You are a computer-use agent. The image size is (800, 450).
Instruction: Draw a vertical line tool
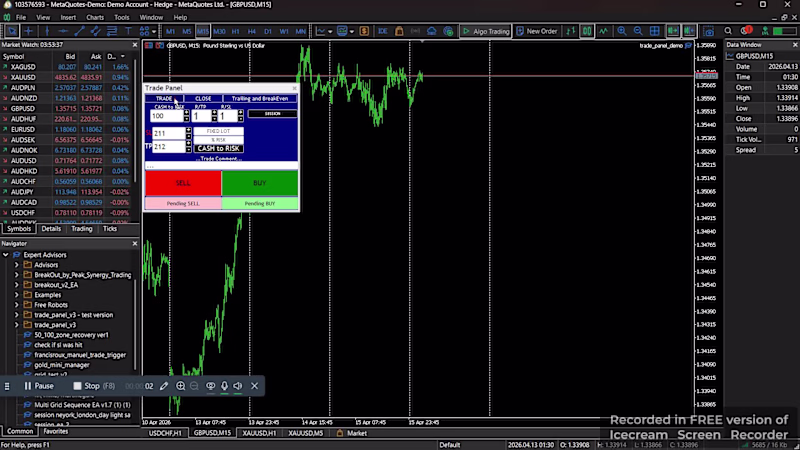(46, 31)
